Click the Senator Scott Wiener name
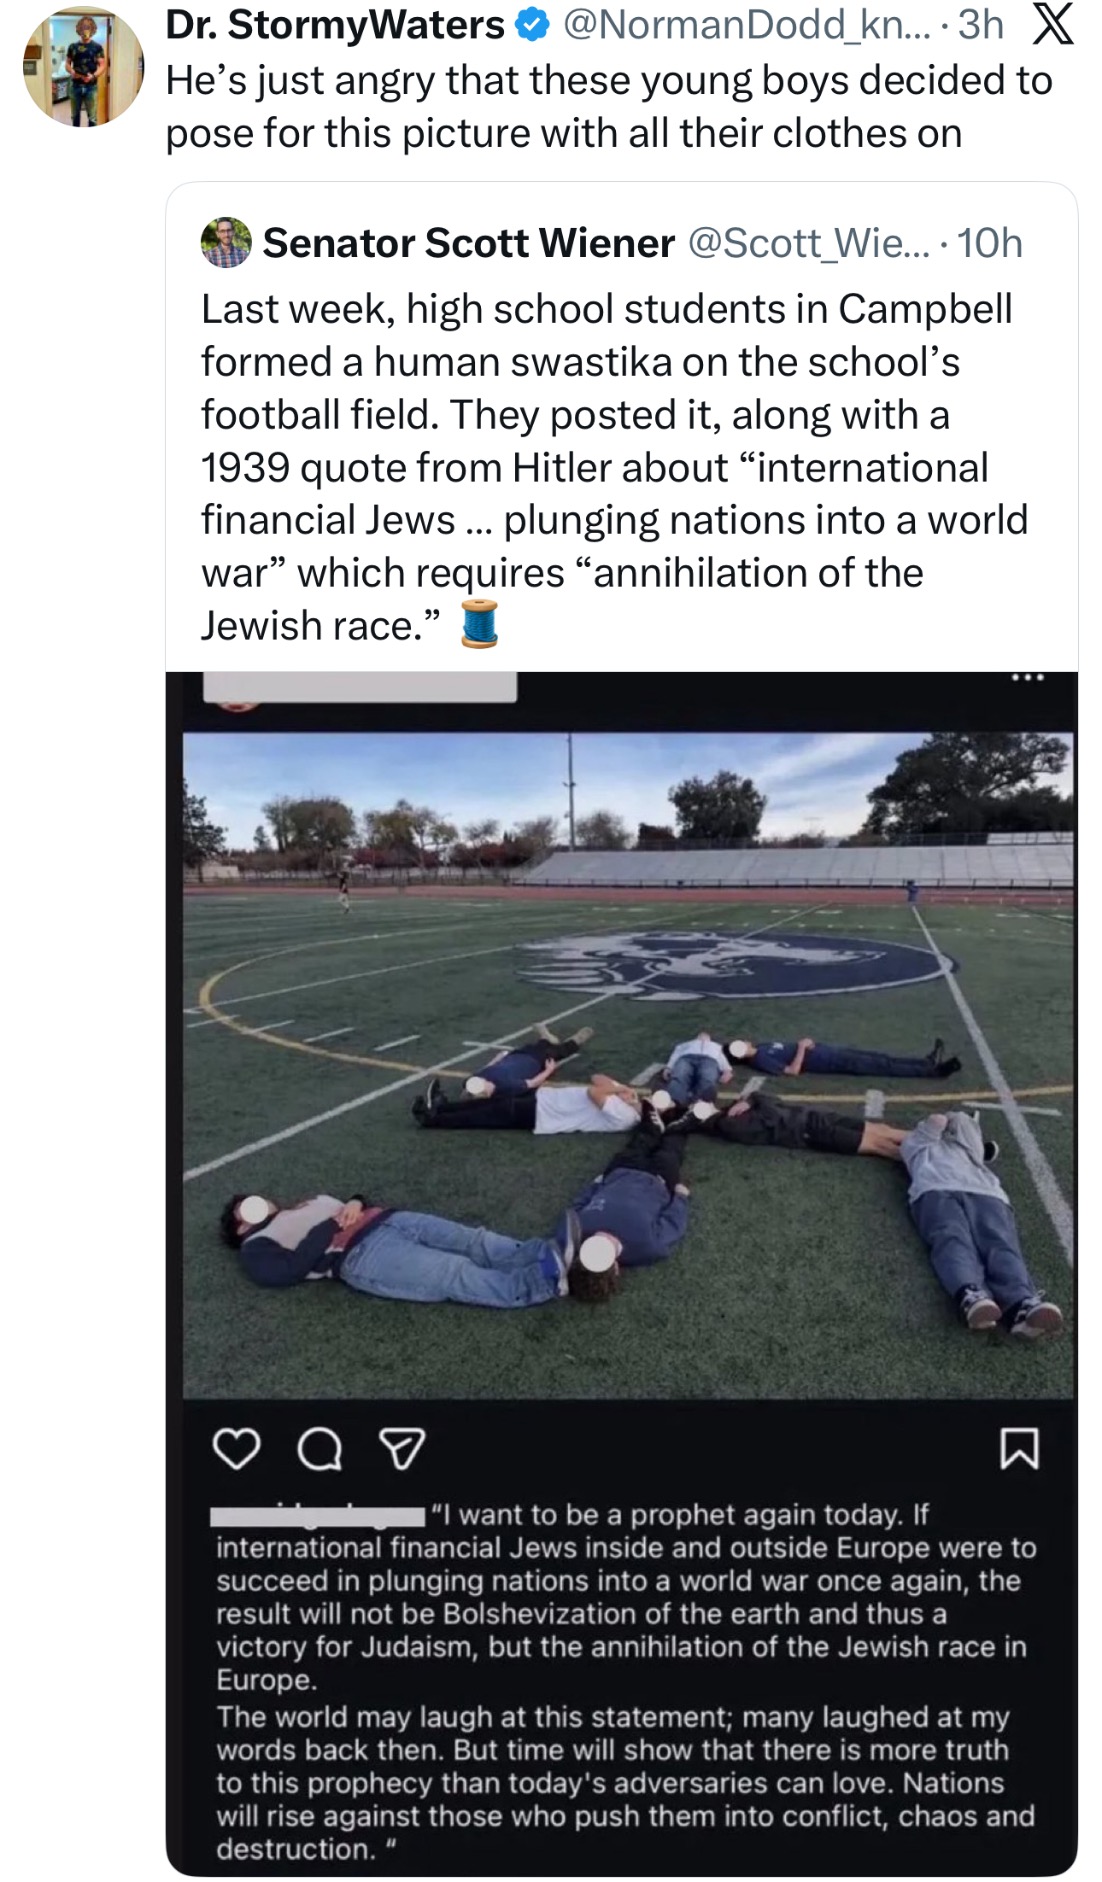This screenshot has height=1882, width=1102. [468, 243]
